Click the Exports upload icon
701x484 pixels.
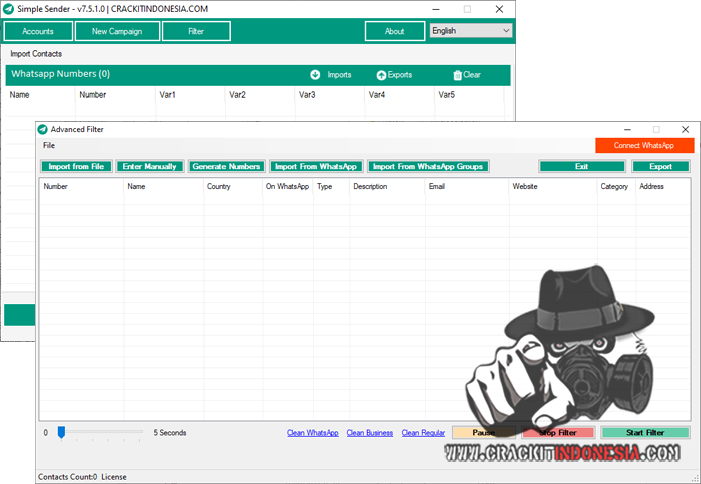coord(381,75)
